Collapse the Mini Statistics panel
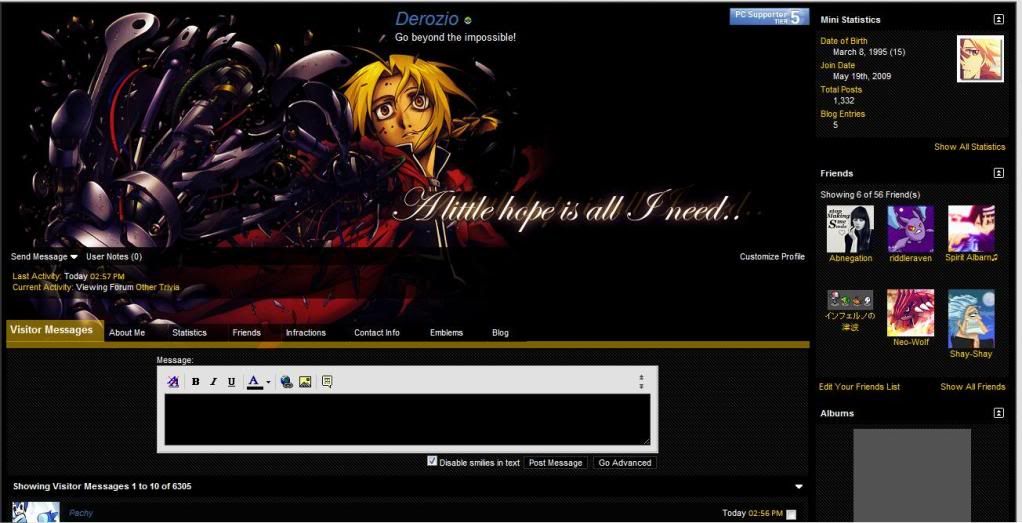1022x523 pixels. [998, 19]
